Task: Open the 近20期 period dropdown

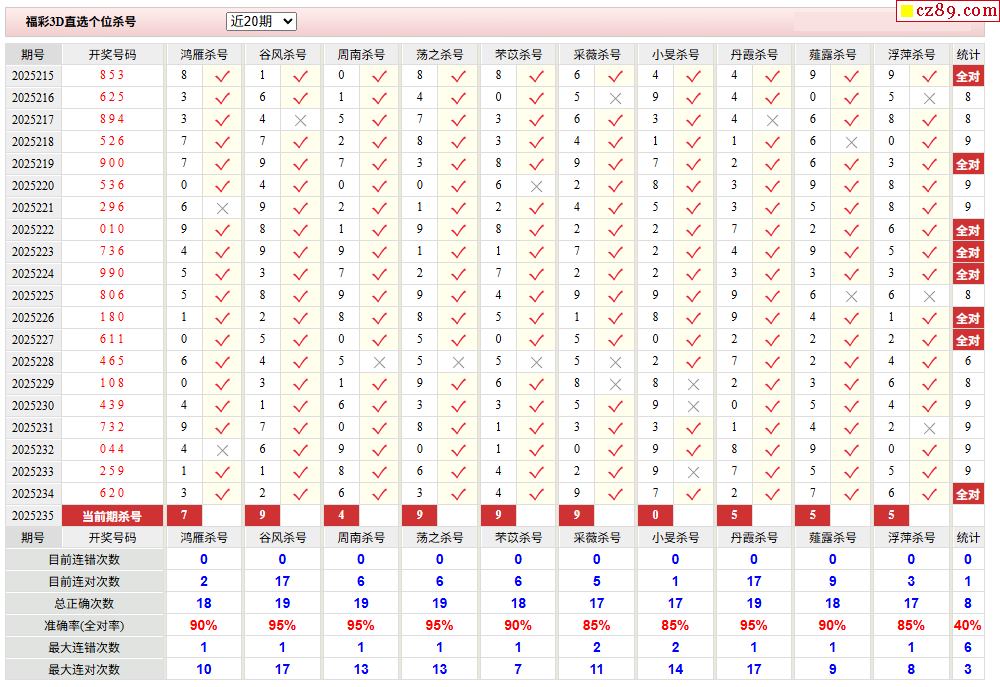Action: pos(261,21)
